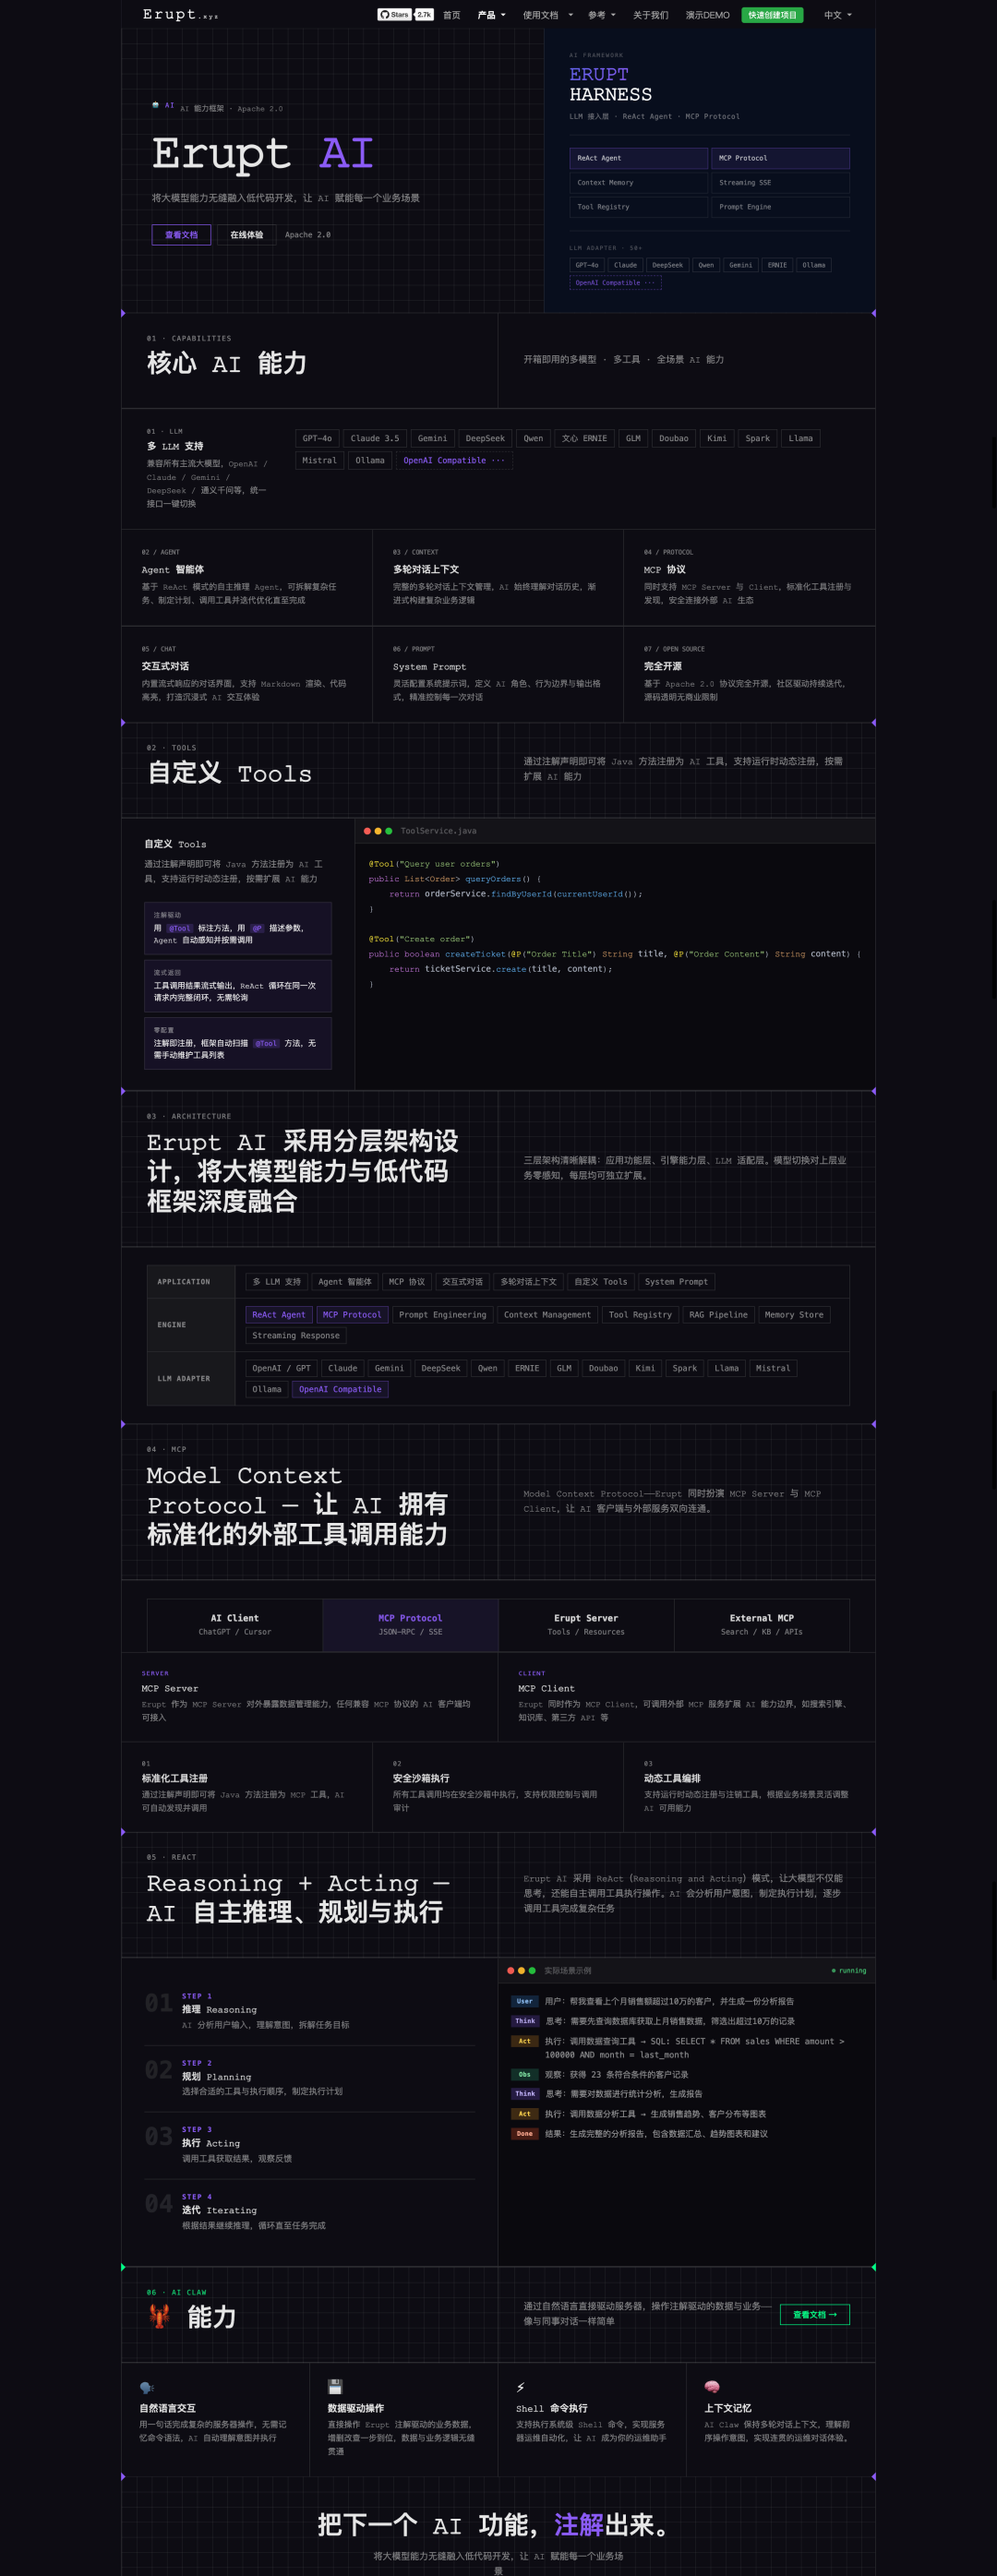Click the ToolService.java file name label
This screenshot has width=997, height=2576.
tap(438, 831)
